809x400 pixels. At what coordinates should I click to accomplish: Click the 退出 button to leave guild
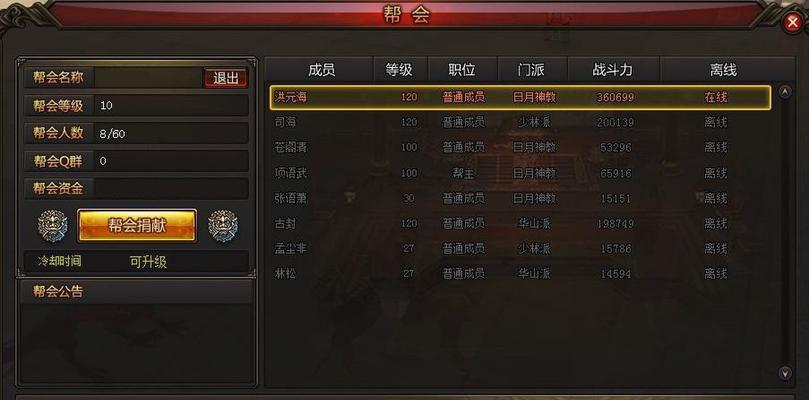(225, 78)
